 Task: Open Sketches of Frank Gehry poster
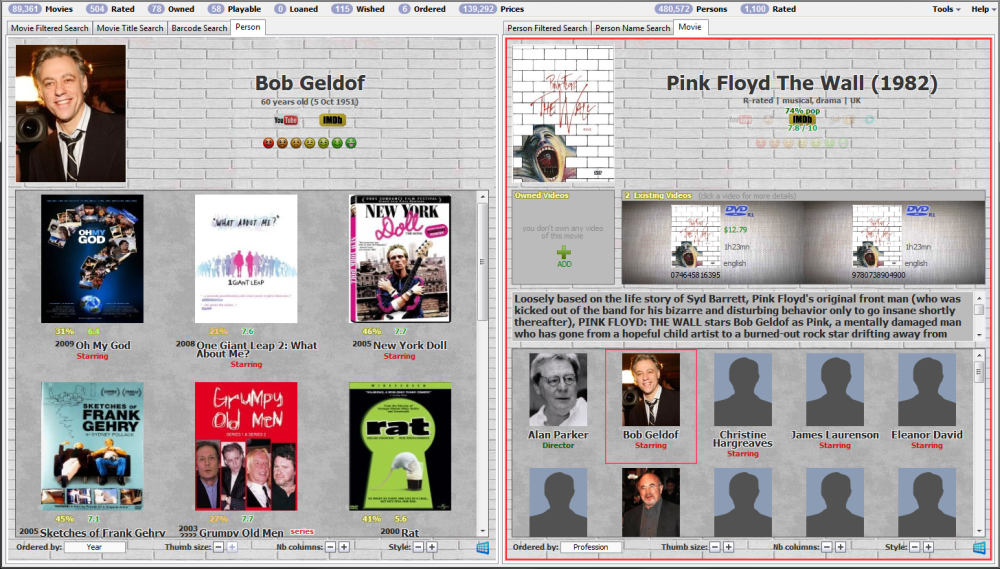[x=92, y=446]
